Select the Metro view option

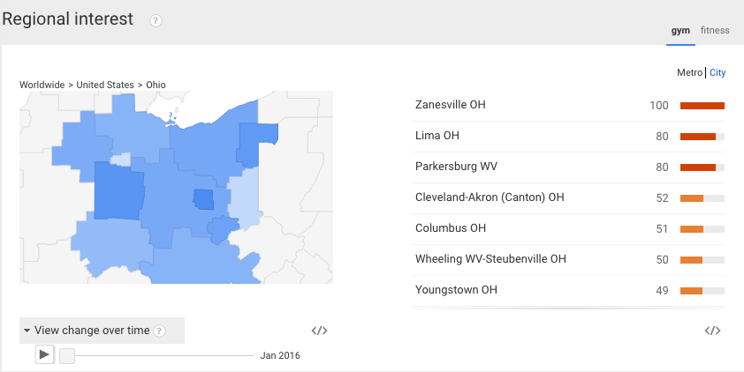[x=689, y=73]
